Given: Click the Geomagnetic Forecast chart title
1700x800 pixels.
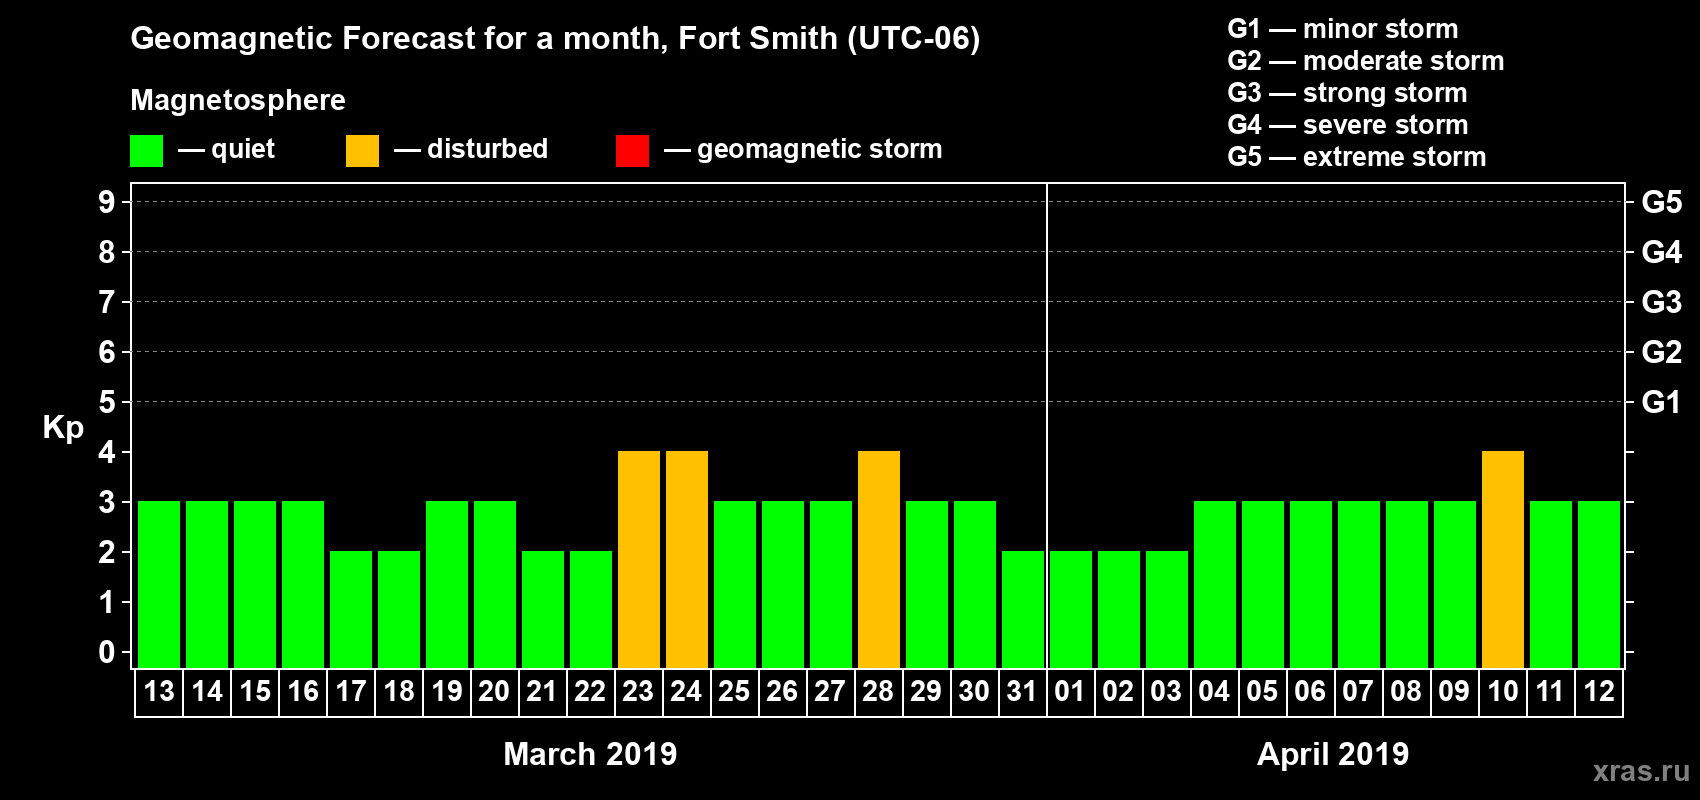Looking at the screenshot, I should click(x=555, y=39).
